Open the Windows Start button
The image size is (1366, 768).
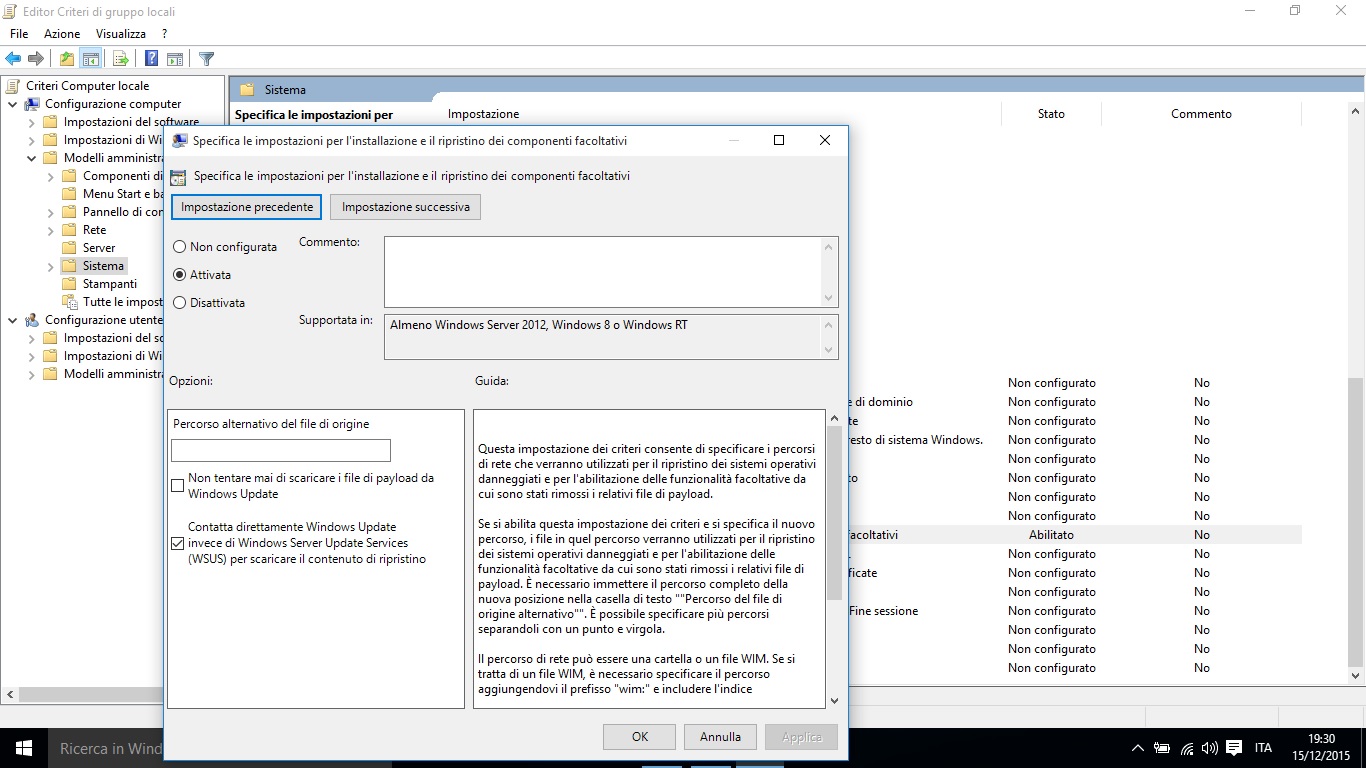24,748
